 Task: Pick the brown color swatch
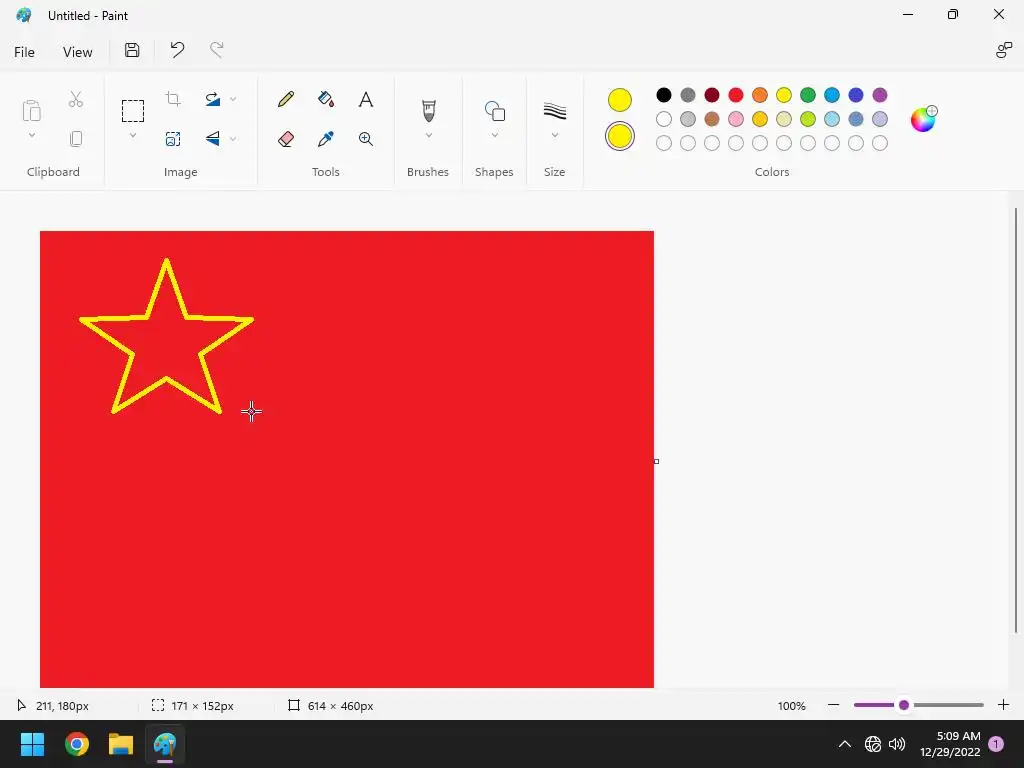712,119
